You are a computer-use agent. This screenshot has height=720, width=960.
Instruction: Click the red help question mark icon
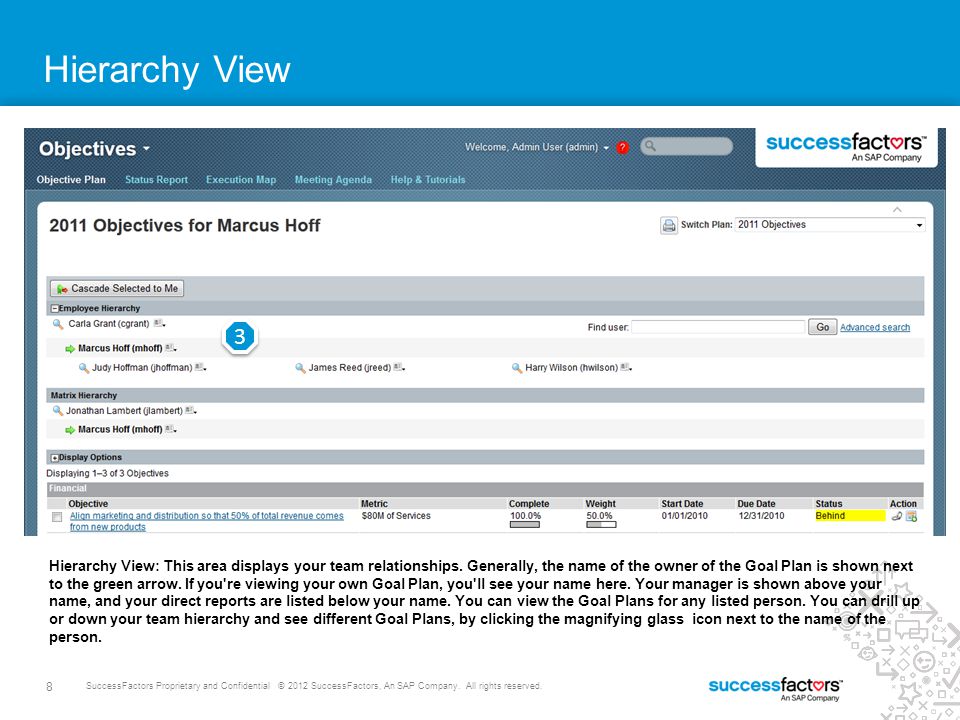[x=623, y=148]
